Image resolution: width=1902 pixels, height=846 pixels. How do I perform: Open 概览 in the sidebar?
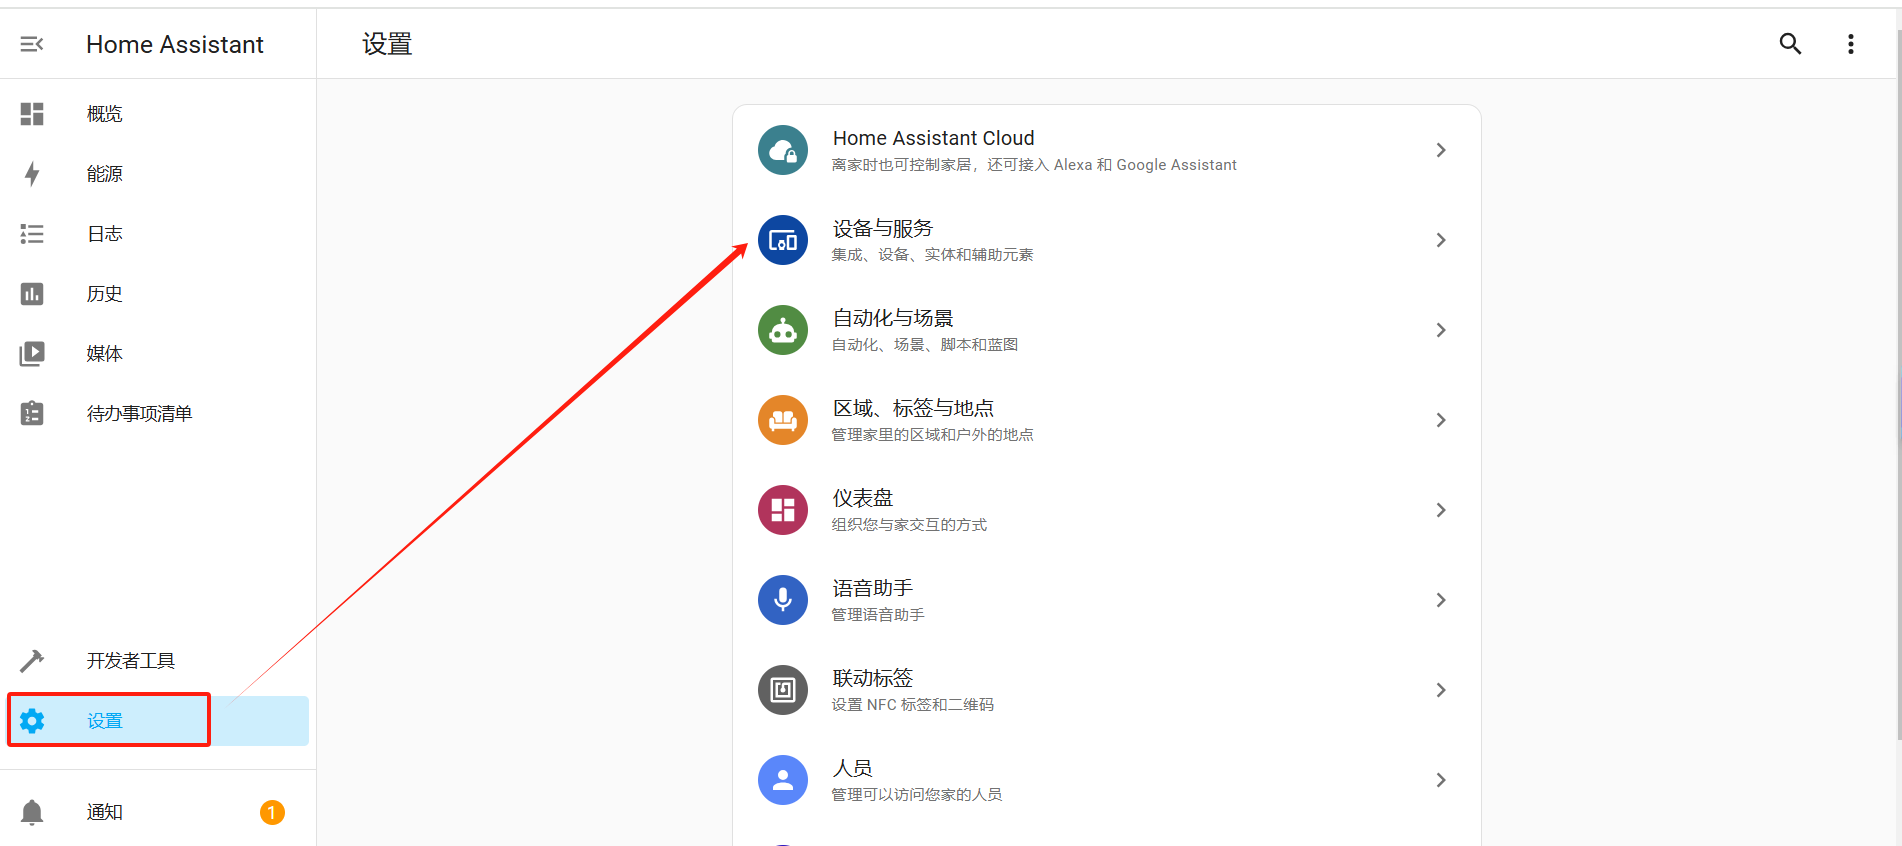click(x=158, y=114)
